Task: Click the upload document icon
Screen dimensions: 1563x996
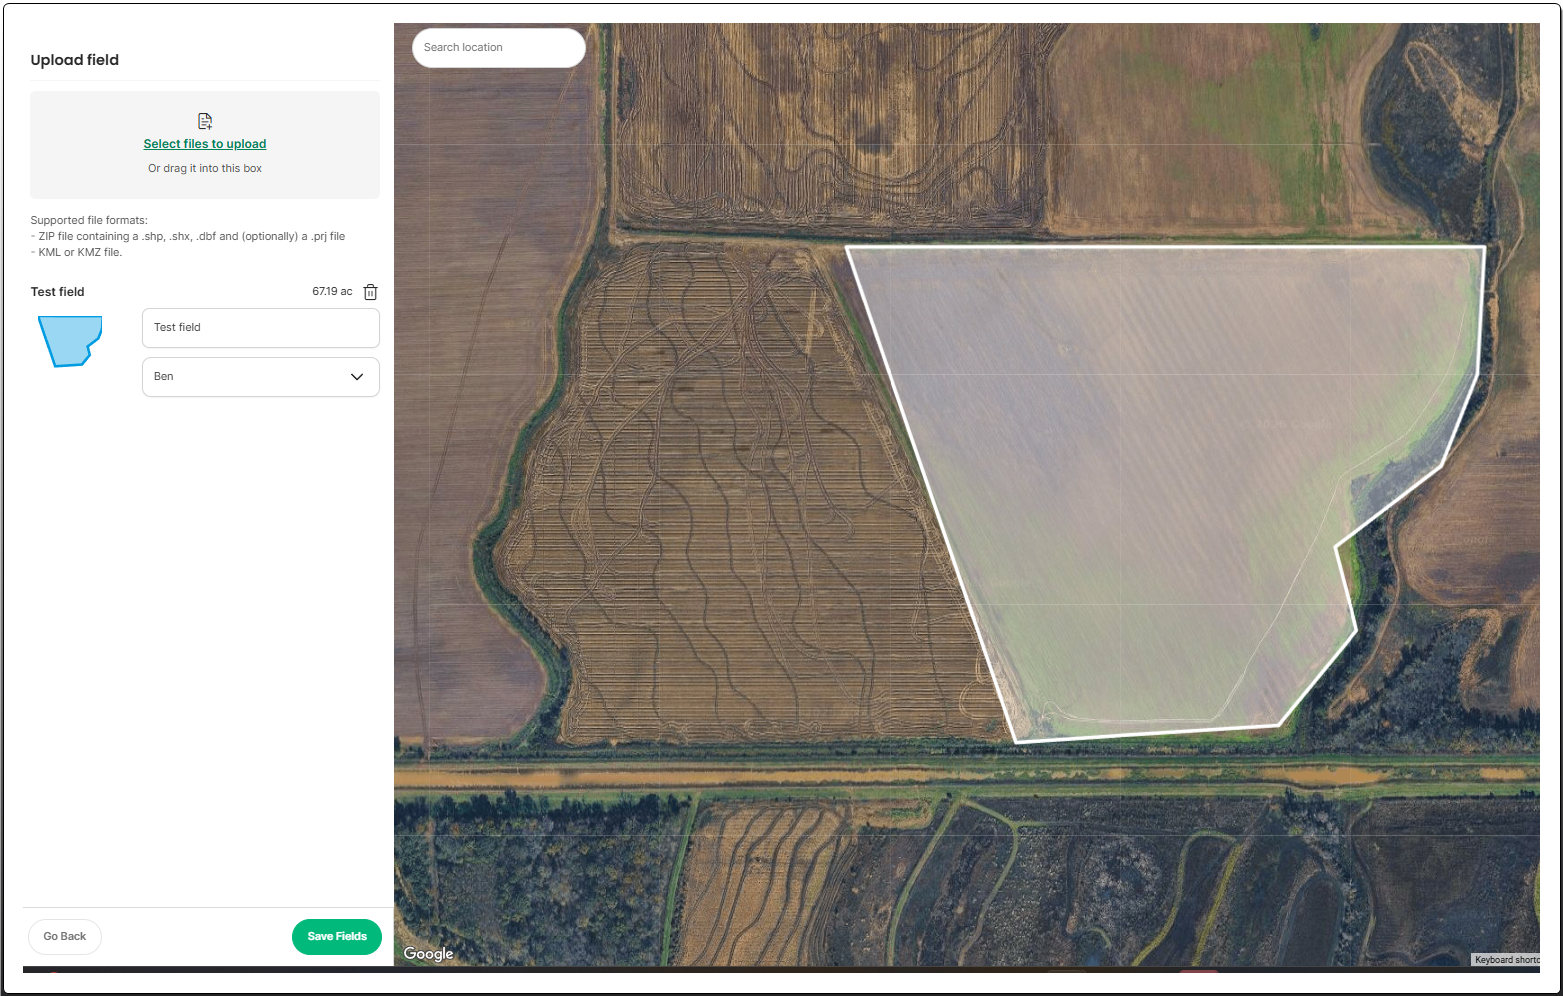Action: tap(205, 121)
